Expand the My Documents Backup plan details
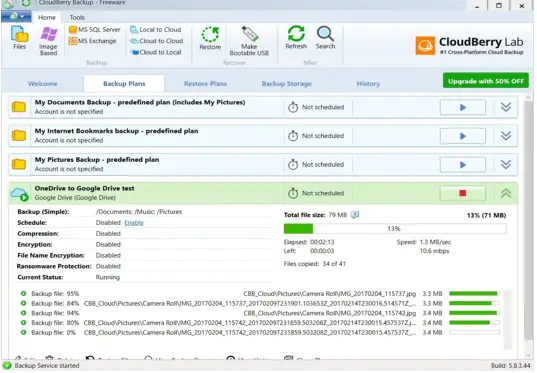The image size is (537, 373). point(506,108)
